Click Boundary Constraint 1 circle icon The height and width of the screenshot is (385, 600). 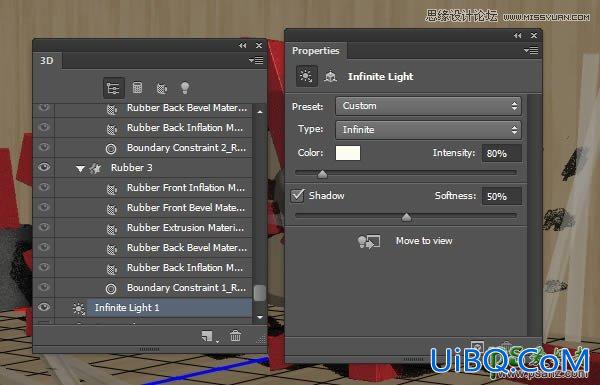click(x=111, y=289)
